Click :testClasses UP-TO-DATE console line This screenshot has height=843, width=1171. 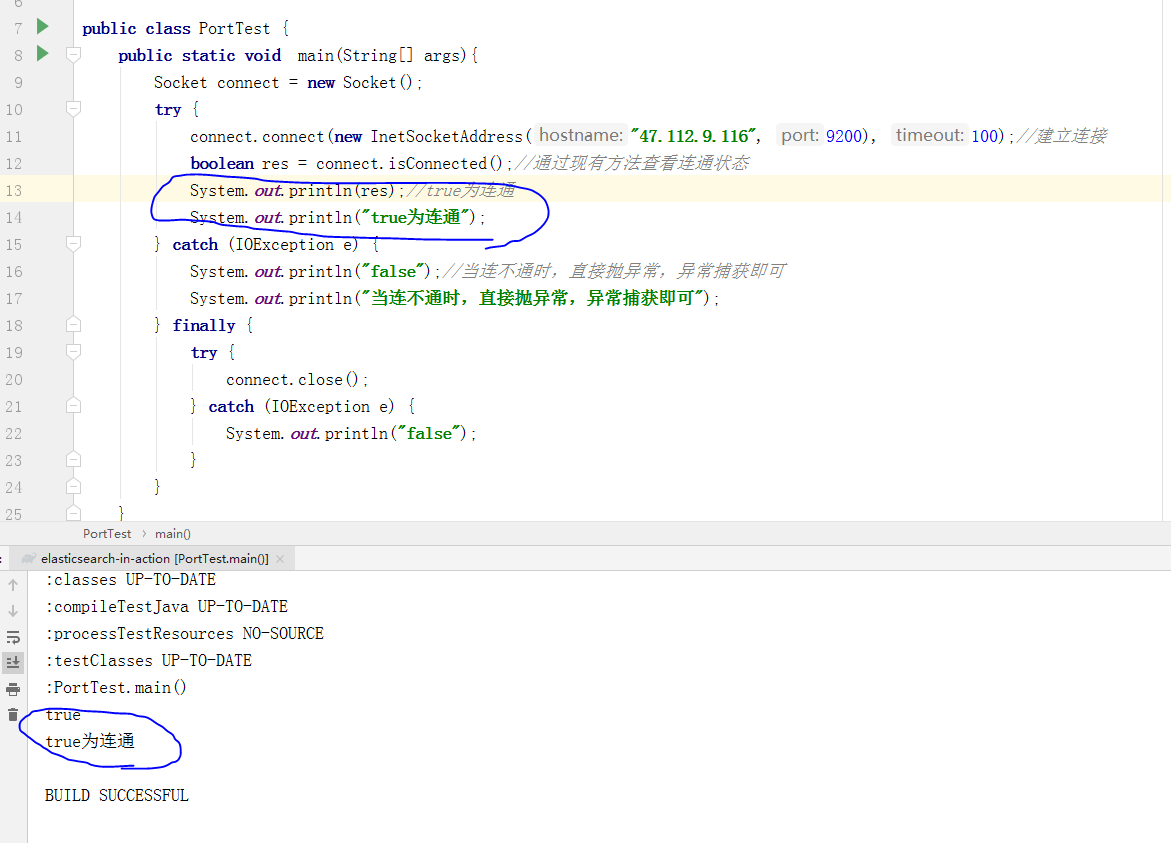(149, 660)
